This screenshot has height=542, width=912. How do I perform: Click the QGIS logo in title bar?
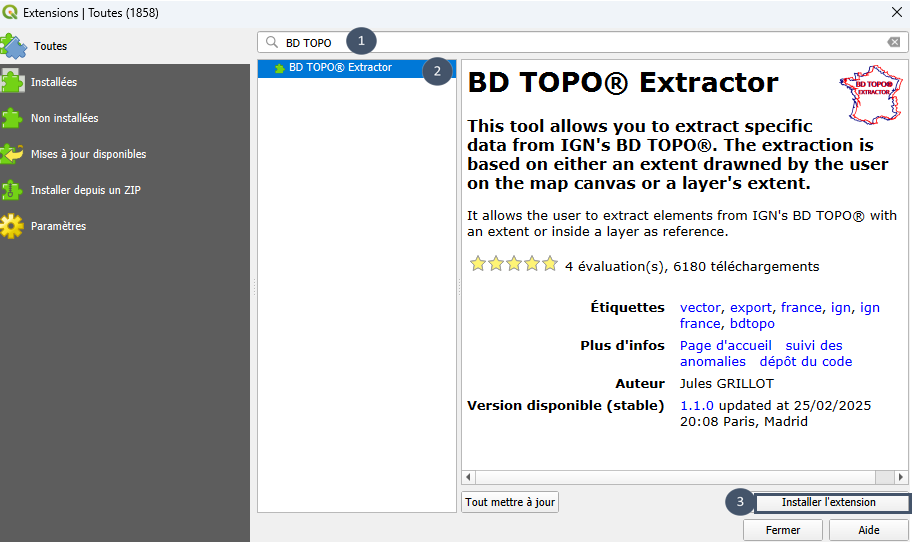tap(10, 12)
